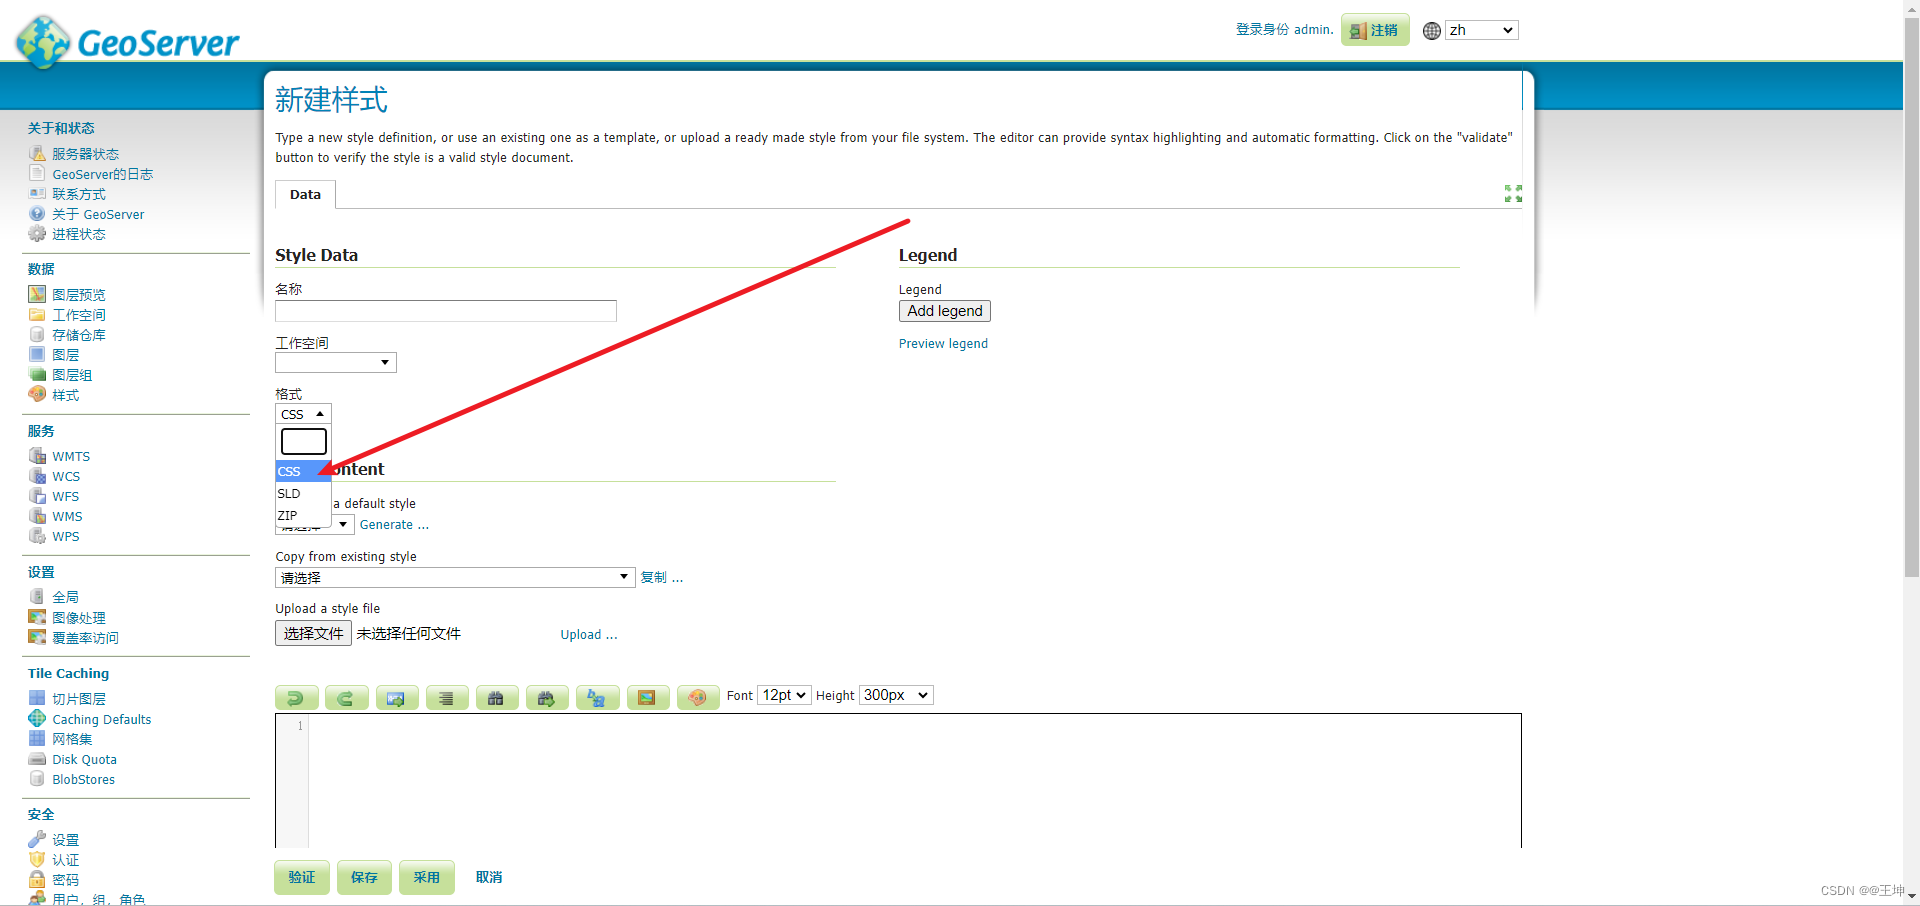Screen dimensions: 1920x906
Task: Select SLD option in format list
Action: tap(303, 493)
